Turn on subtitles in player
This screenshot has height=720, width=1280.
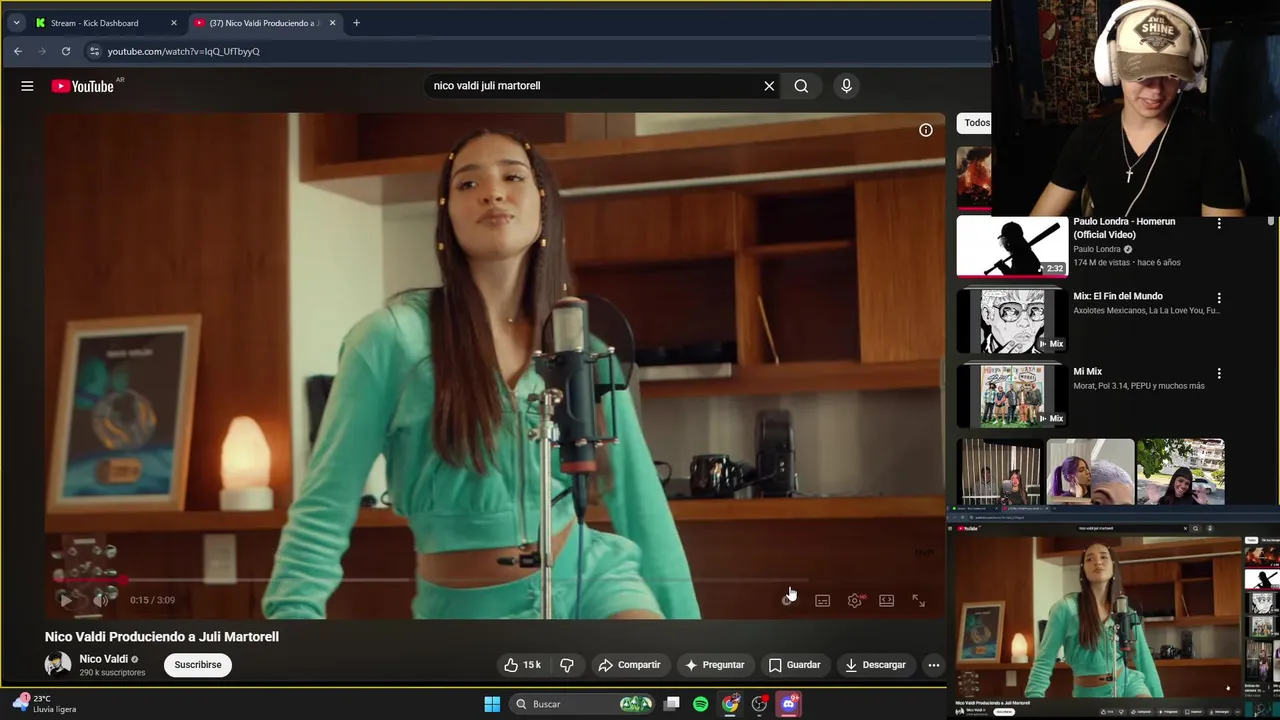pyautogui.click(x=822, y=600)
